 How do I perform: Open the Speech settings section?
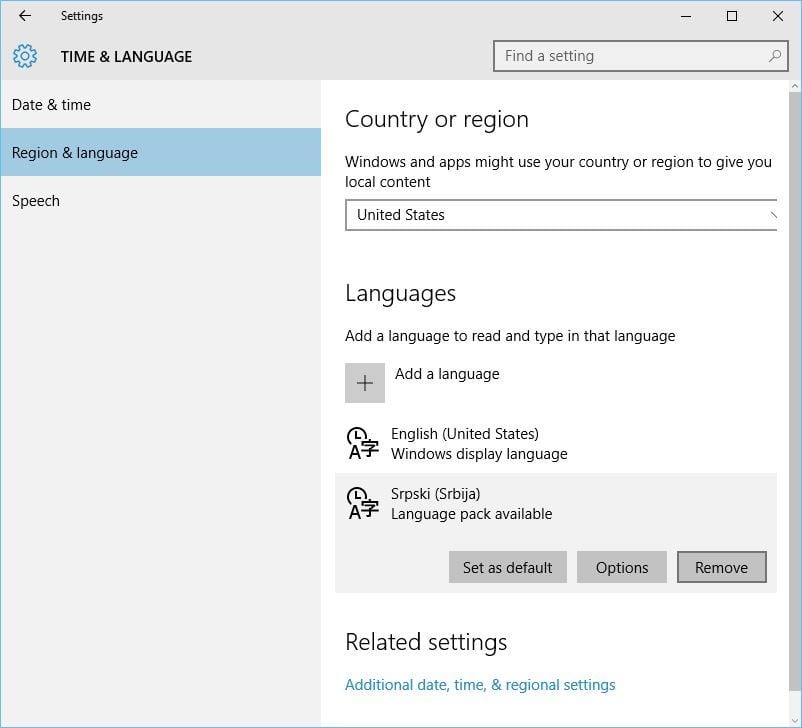tap(161, 201)
